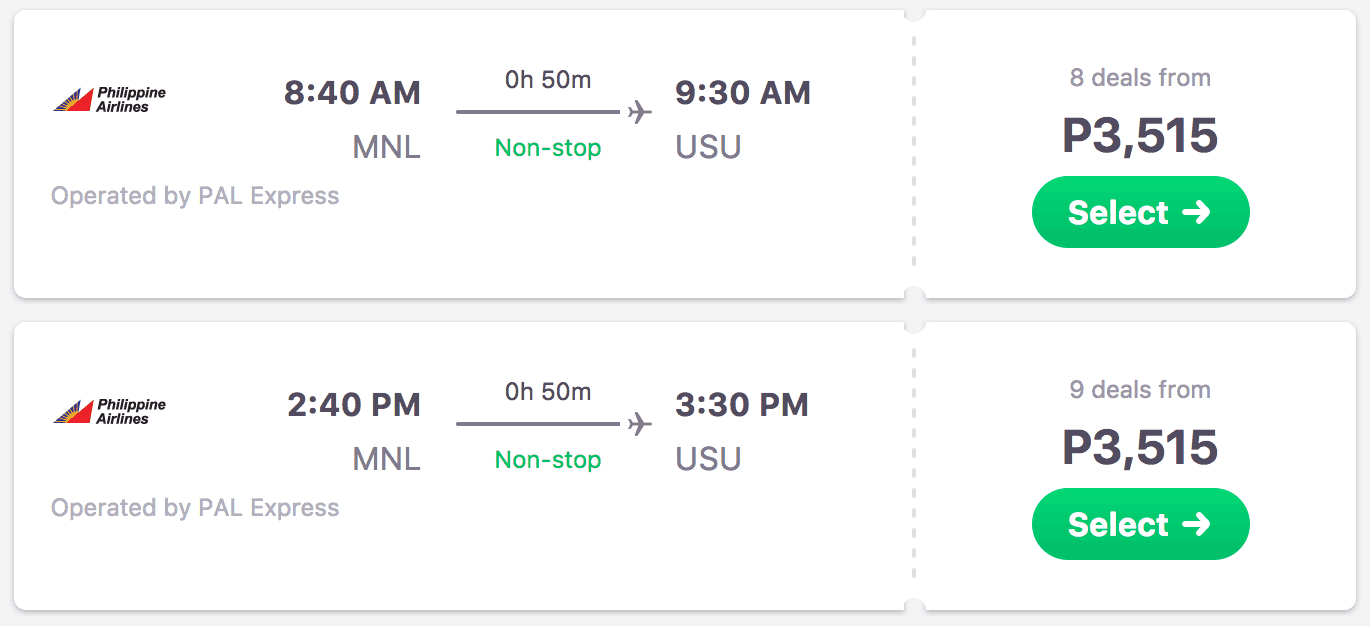
Task: Select the afternoon 2:40 PM flight deal
Action: pyautogui.click(x=1140, y=523)
